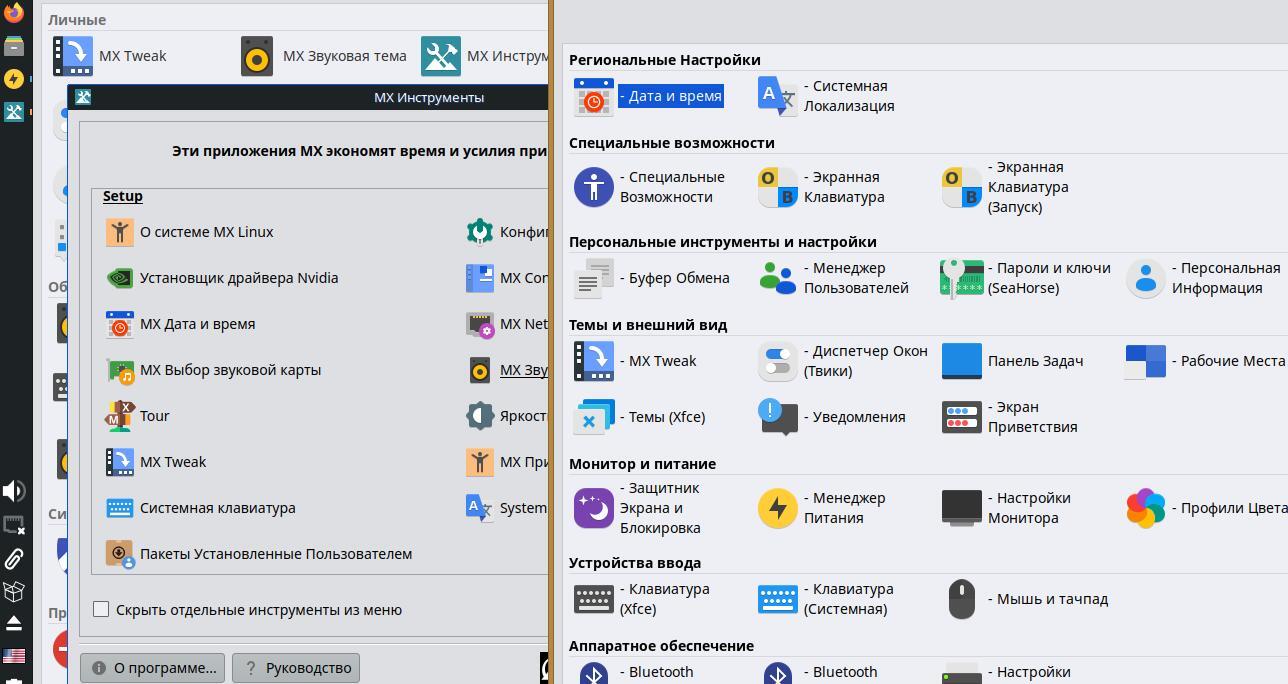This screenshot has height=684, width=1288.
Task: Open Буфер Обмена clipboard settings
Action: pos(652,278)
